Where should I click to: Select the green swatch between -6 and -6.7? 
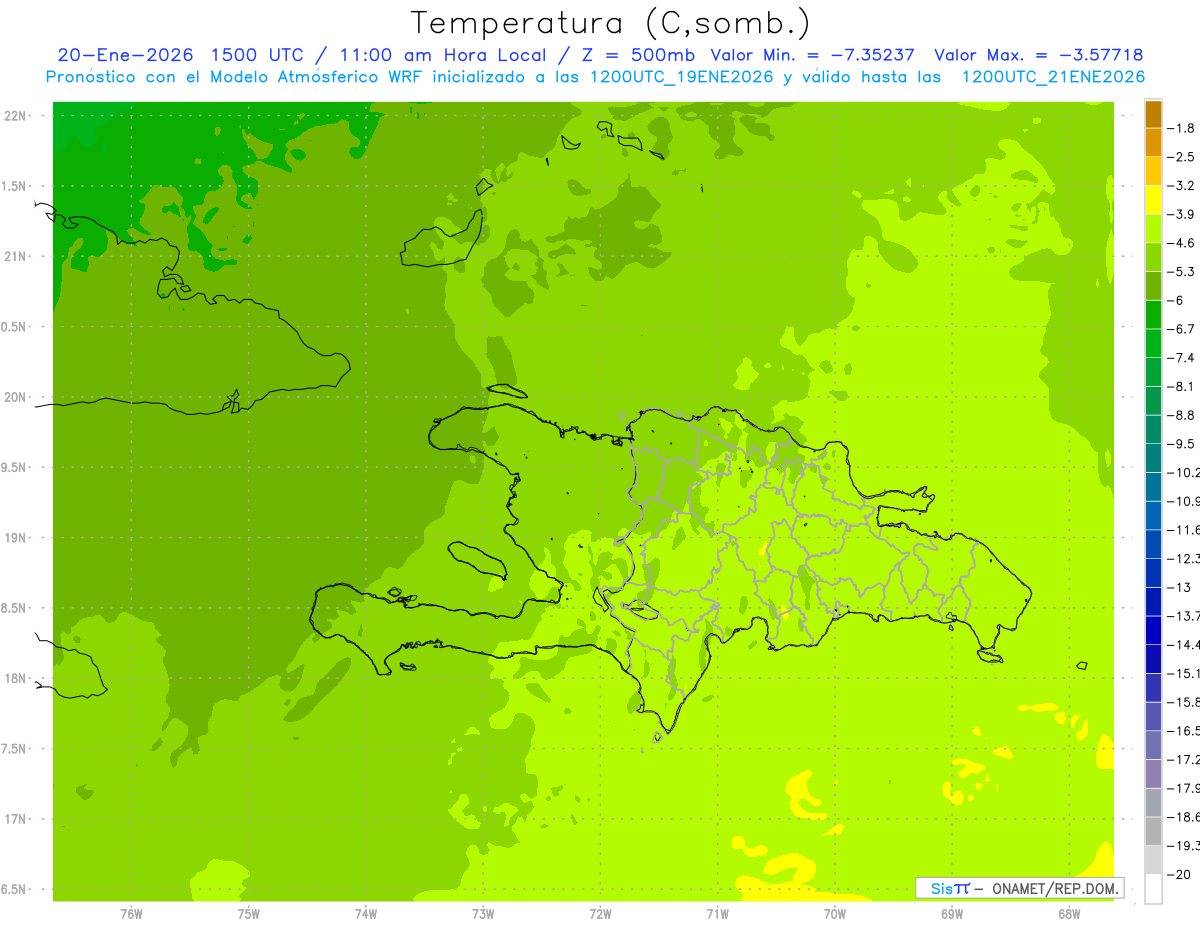coord(1153,315)
